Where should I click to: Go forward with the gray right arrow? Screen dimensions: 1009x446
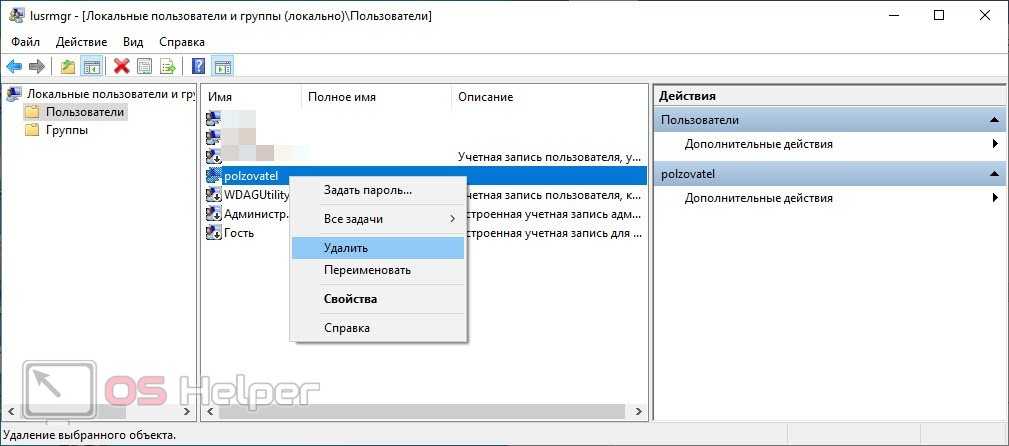click(x=37, y=66)
